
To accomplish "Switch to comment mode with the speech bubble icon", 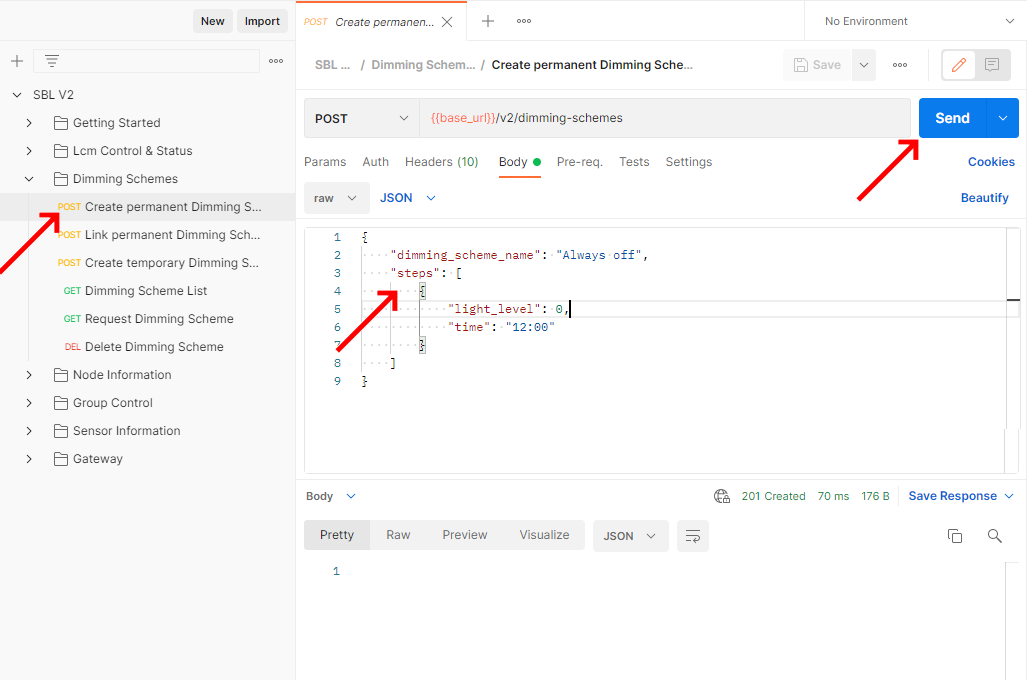I will 991,64.
